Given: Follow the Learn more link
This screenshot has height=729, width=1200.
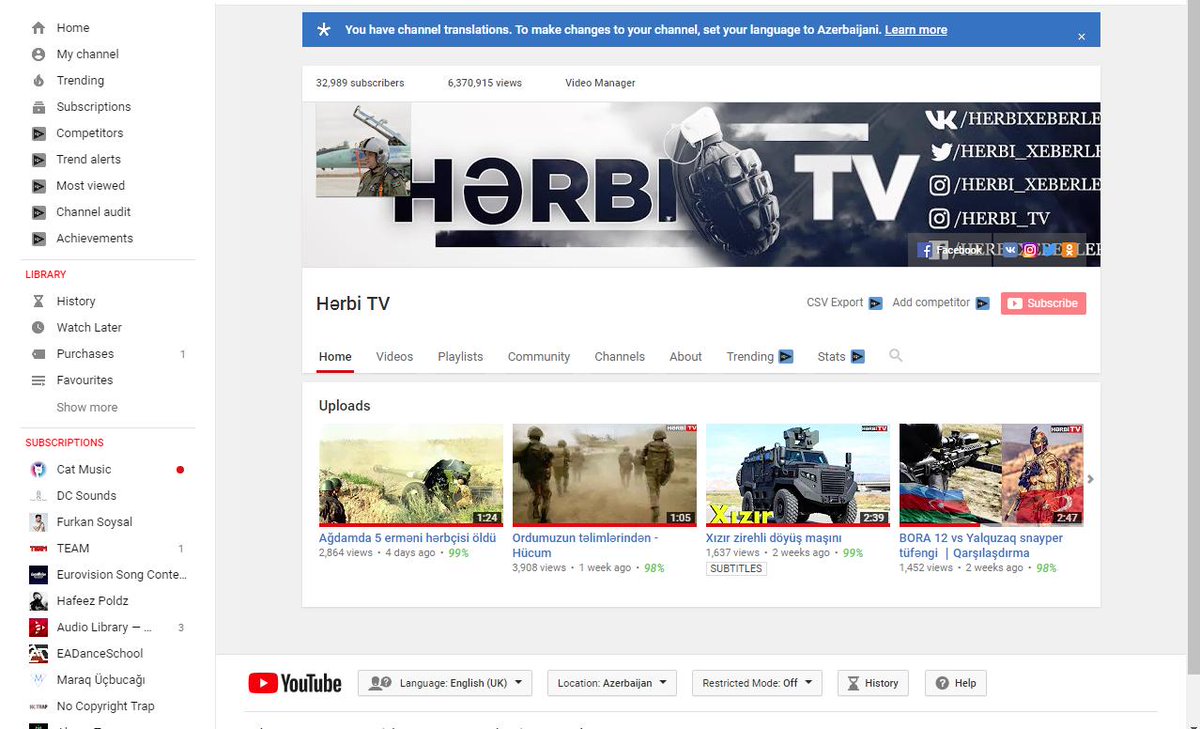Looking at the screenshot, I should coord(916,30).
